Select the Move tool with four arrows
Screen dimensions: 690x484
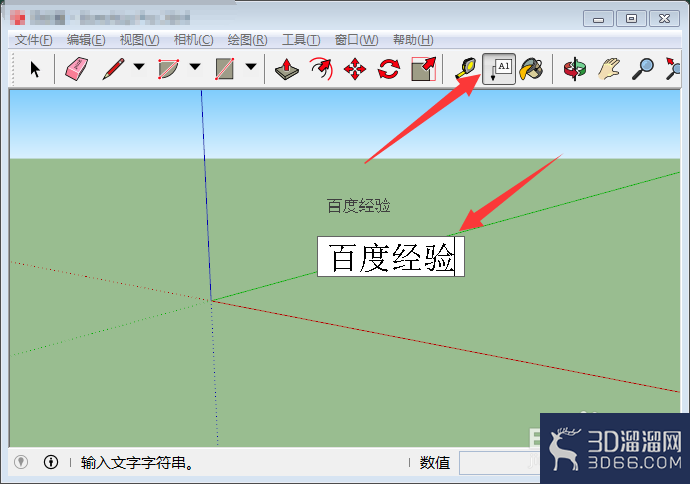[355, 69]
